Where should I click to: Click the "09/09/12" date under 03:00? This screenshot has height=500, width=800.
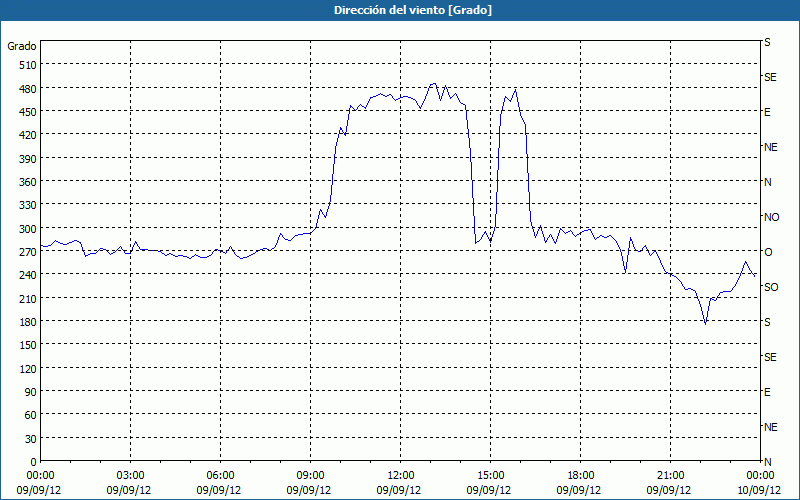(x=129, y=490)
